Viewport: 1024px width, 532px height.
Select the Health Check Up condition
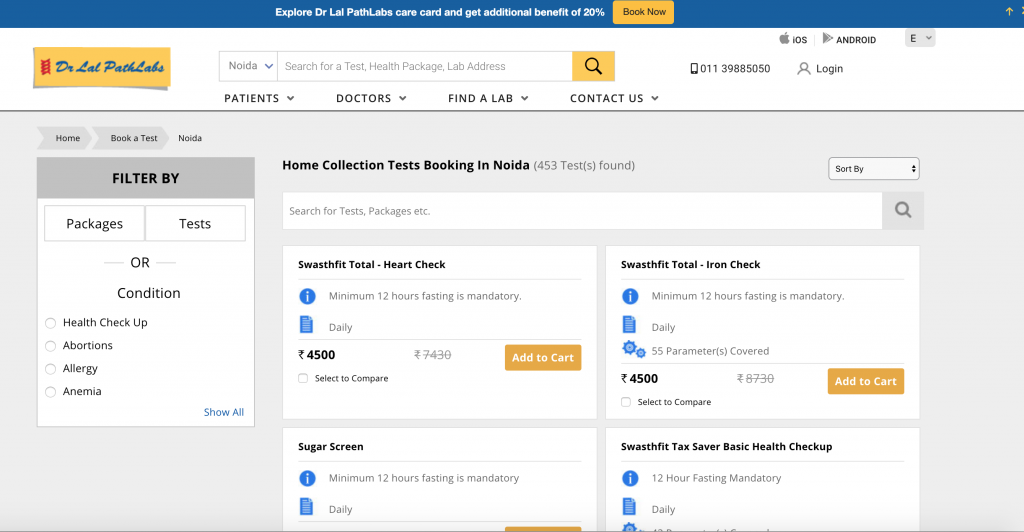click(50, 323)
